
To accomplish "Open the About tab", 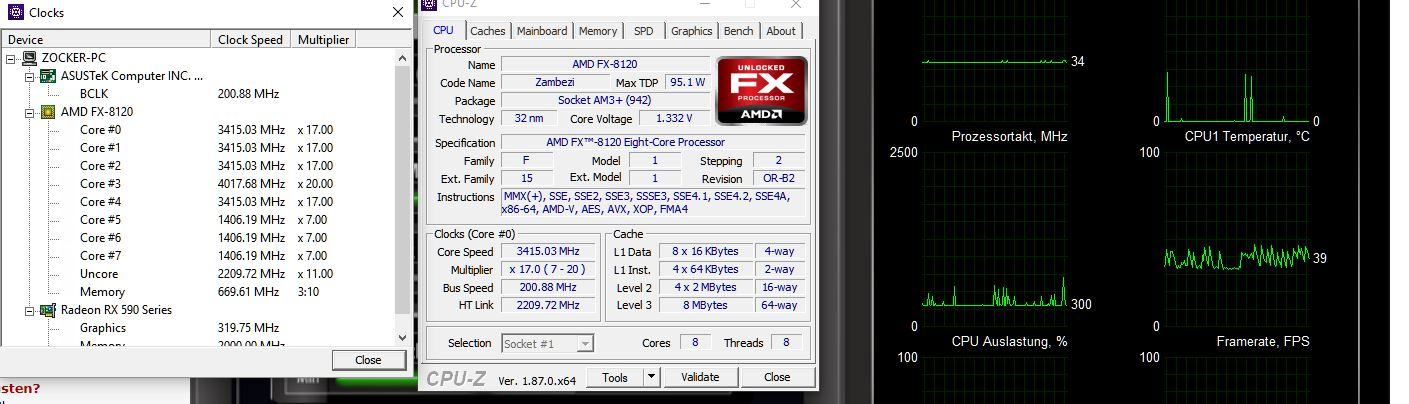I will [x=781, y=31].
